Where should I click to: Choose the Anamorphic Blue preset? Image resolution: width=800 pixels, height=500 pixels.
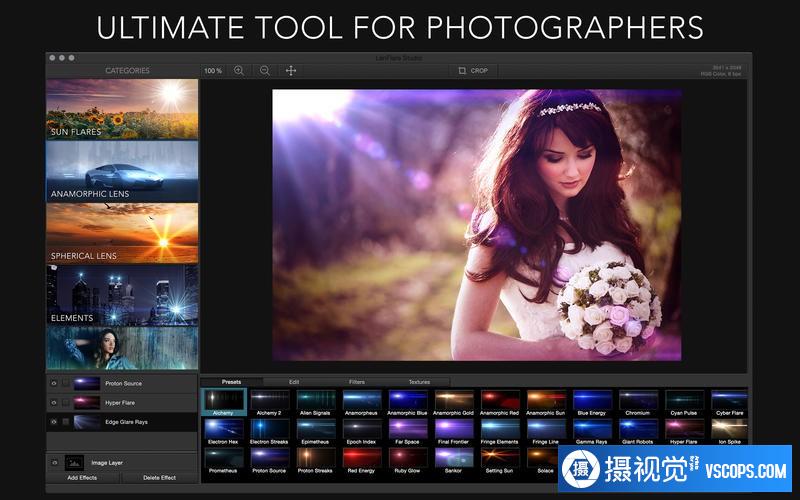pos(407,402)
